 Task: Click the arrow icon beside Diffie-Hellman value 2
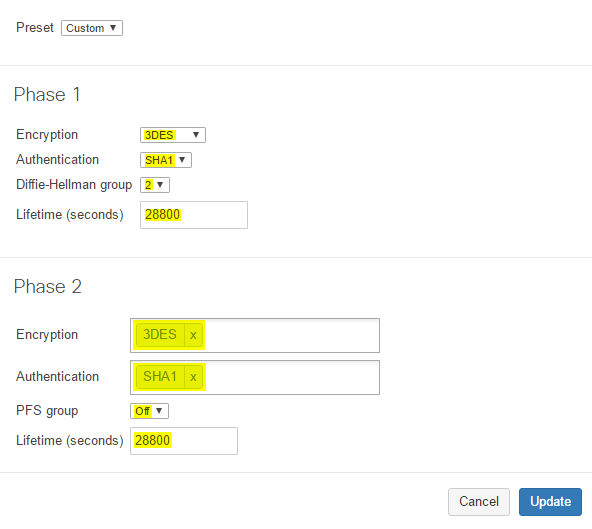(160, 185)
